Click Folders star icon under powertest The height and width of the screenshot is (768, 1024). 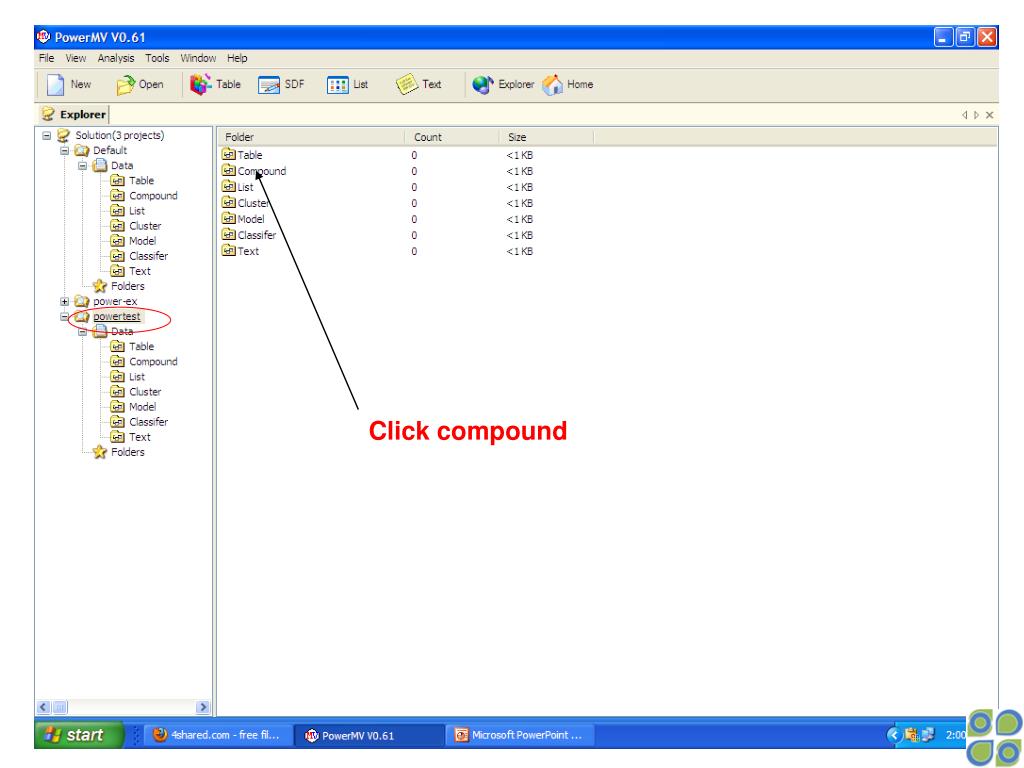point(99,452)
